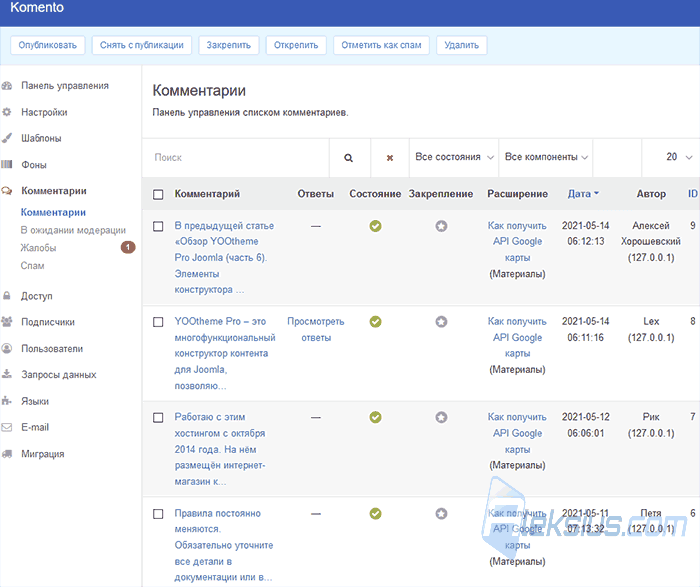700x587 pixels.
Task: Open Настройки in sidebar menu
Action: [x=44, y=112]
